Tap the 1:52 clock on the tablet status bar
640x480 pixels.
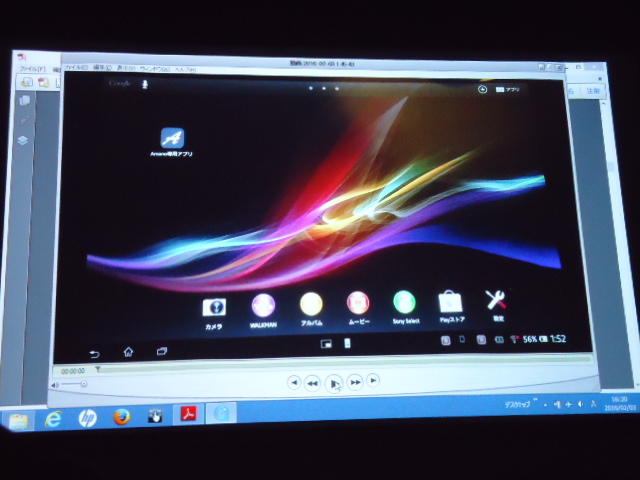558,339
